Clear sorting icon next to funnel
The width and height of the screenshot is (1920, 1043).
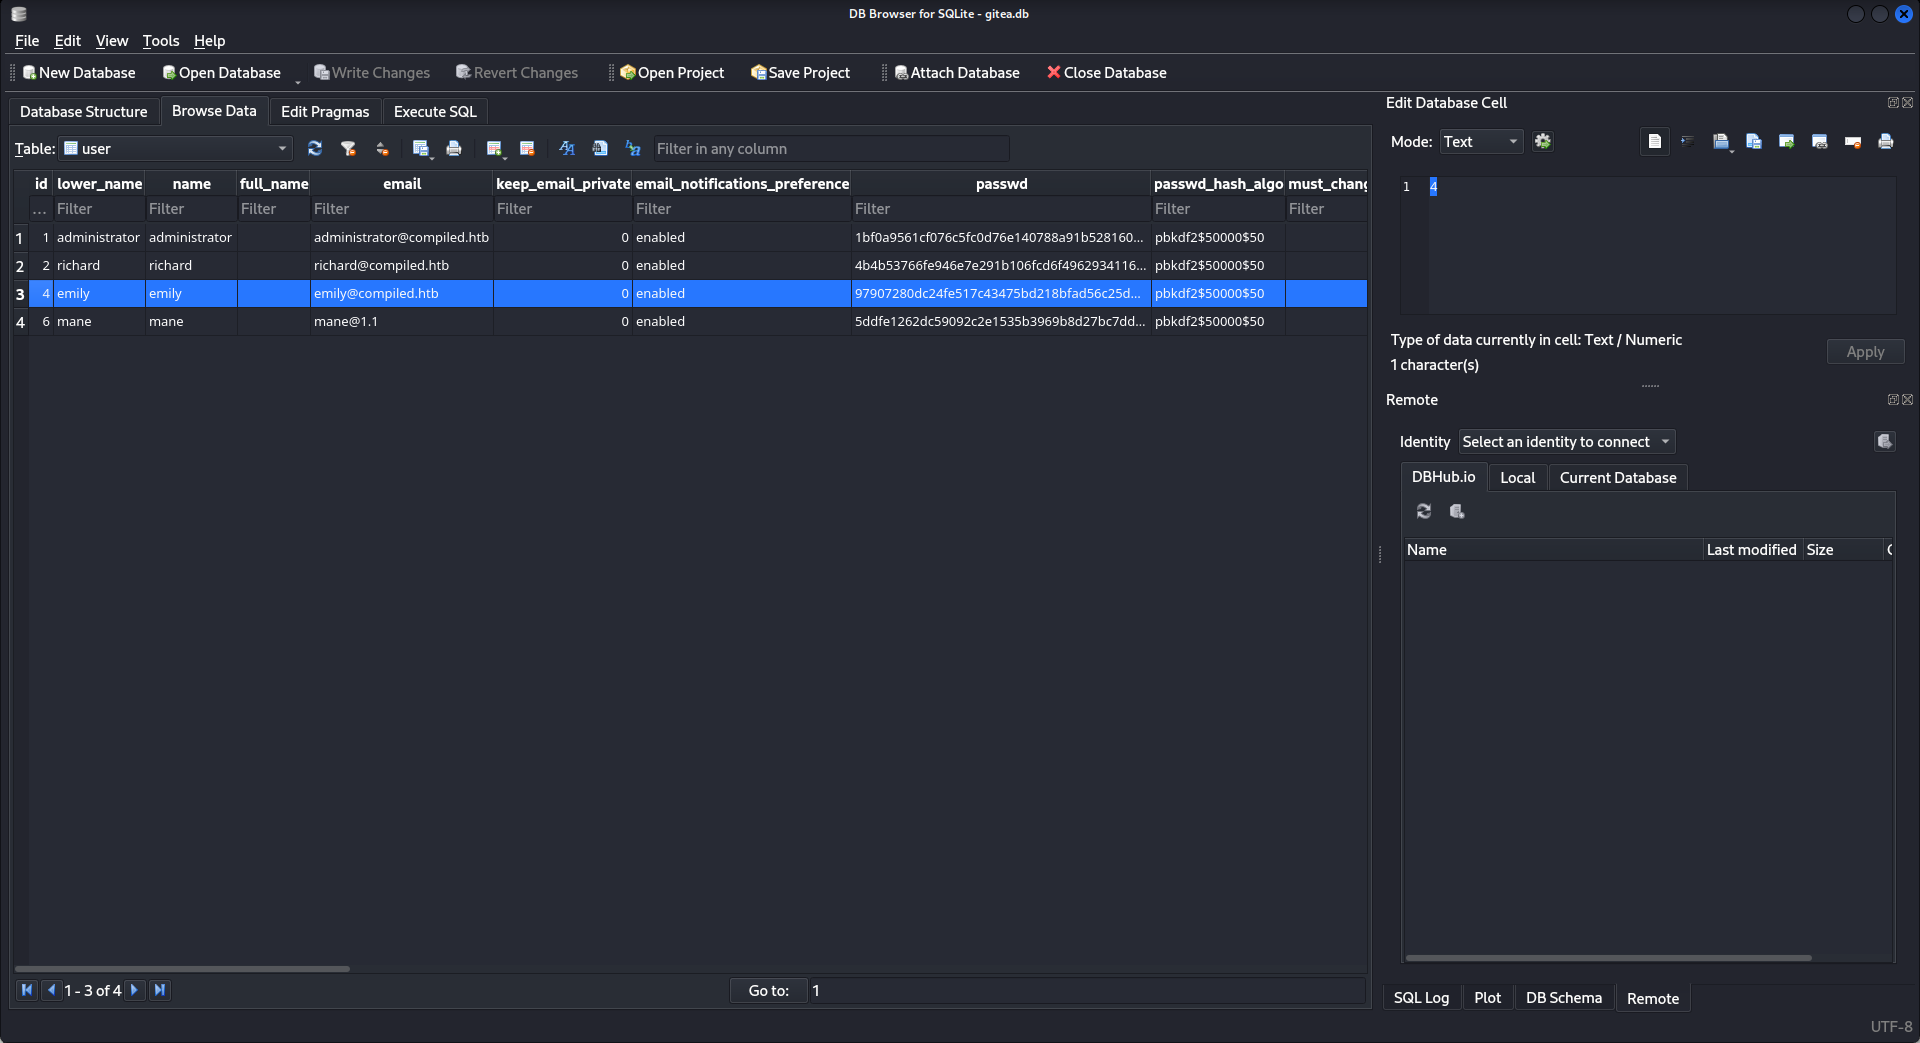click(x=381, y=149)
